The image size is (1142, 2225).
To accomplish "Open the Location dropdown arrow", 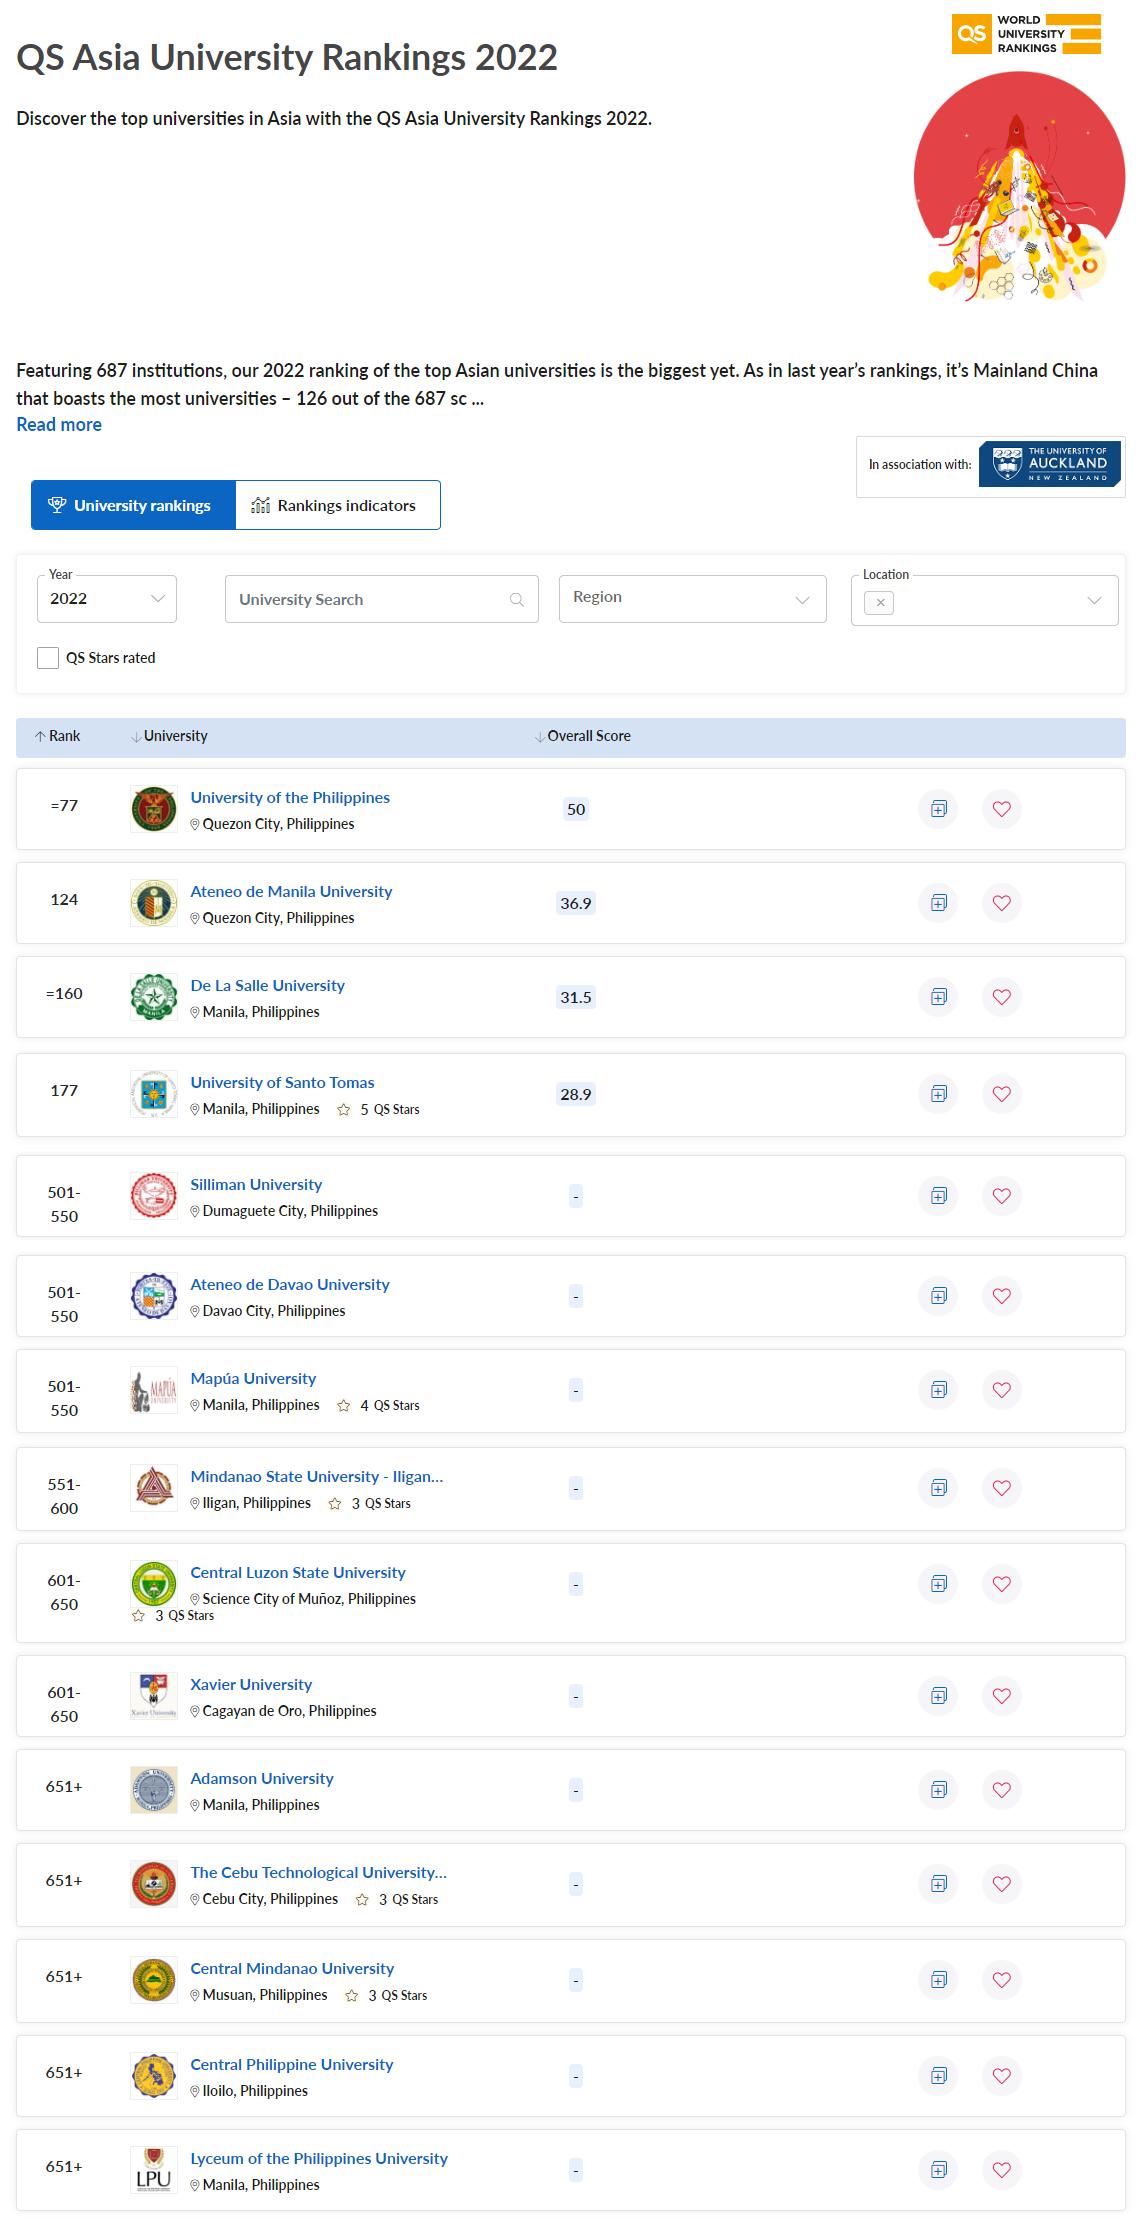I will pos(1094,601).
